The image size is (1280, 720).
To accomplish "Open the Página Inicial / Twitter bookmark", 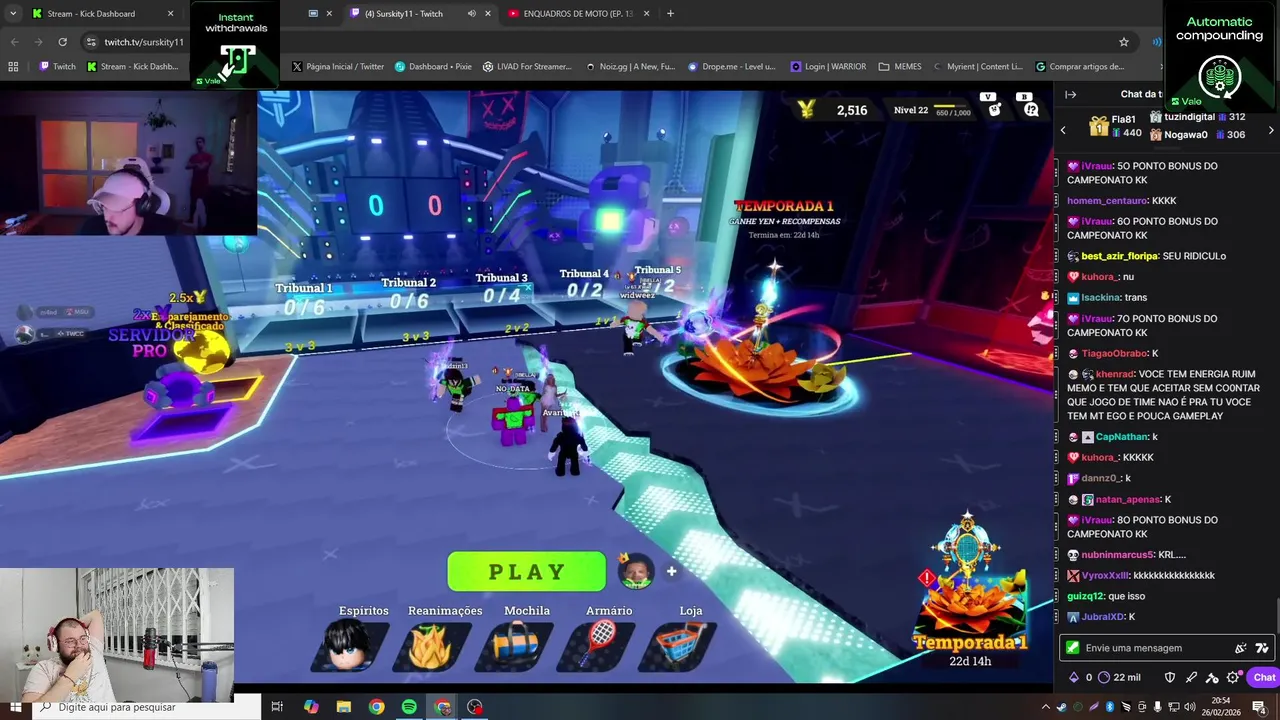I will pos(338,67).
